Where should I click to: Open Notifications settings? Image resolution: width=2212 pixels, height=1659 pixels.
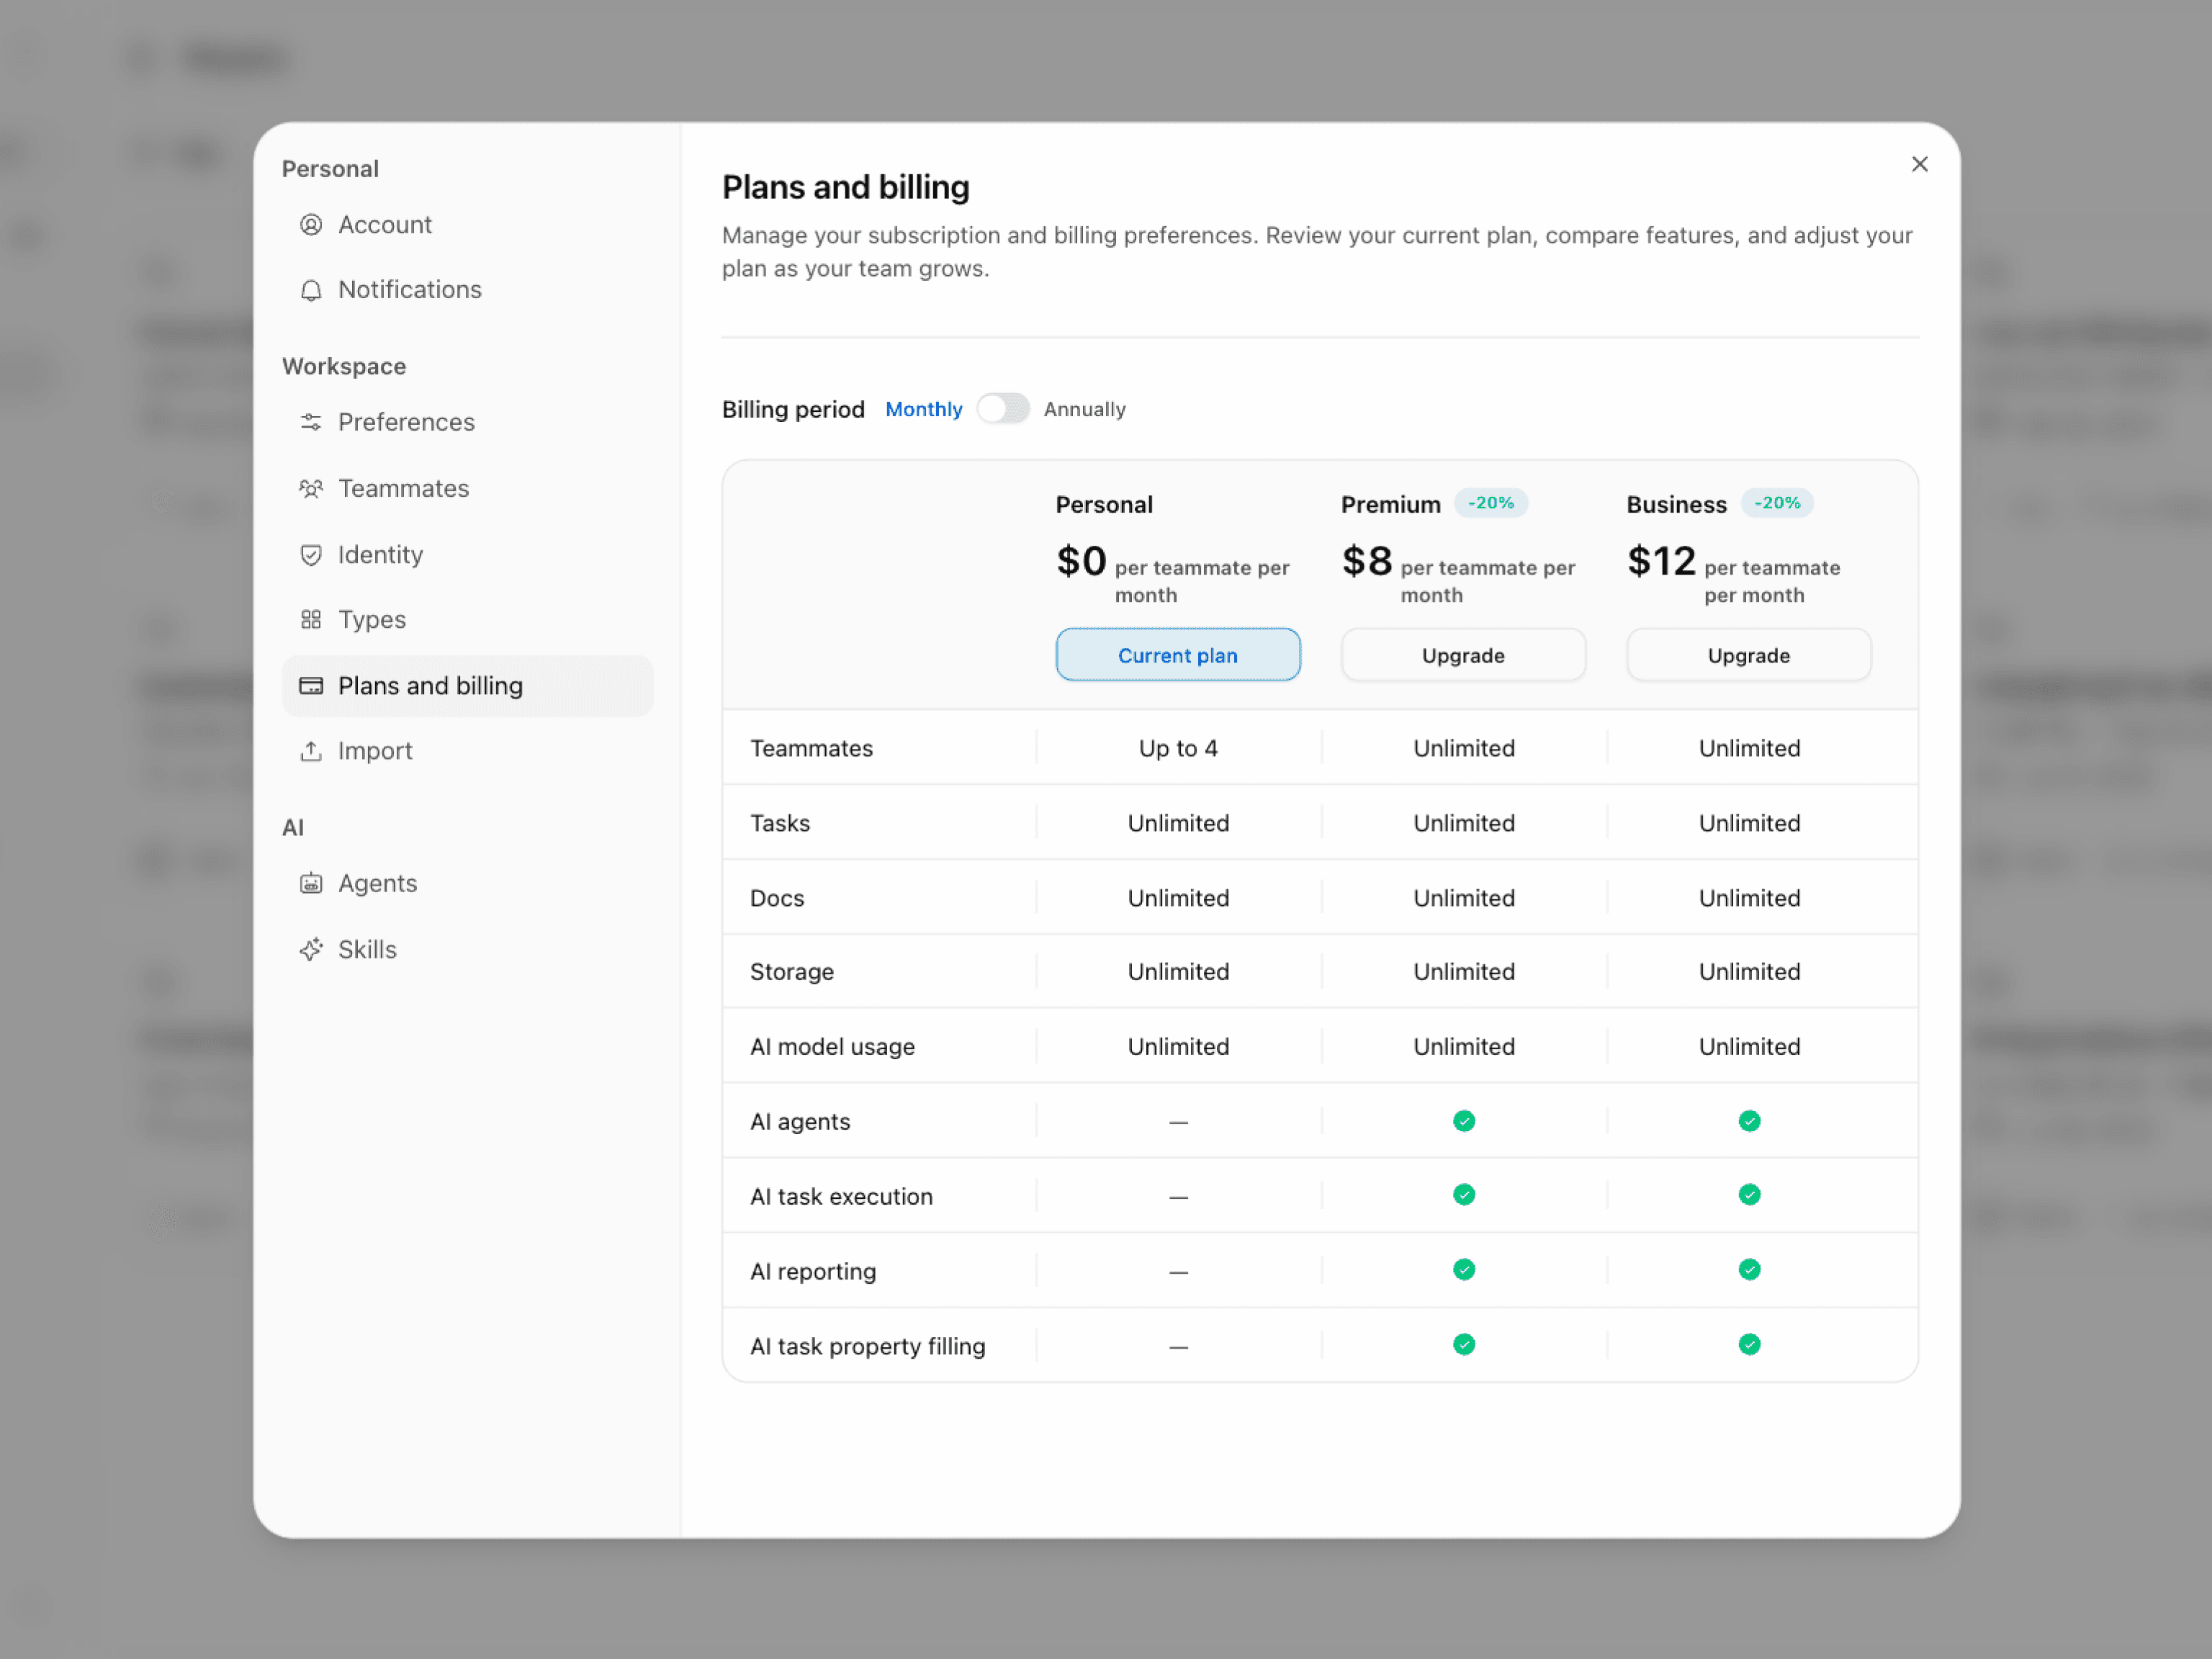point(467,290)
